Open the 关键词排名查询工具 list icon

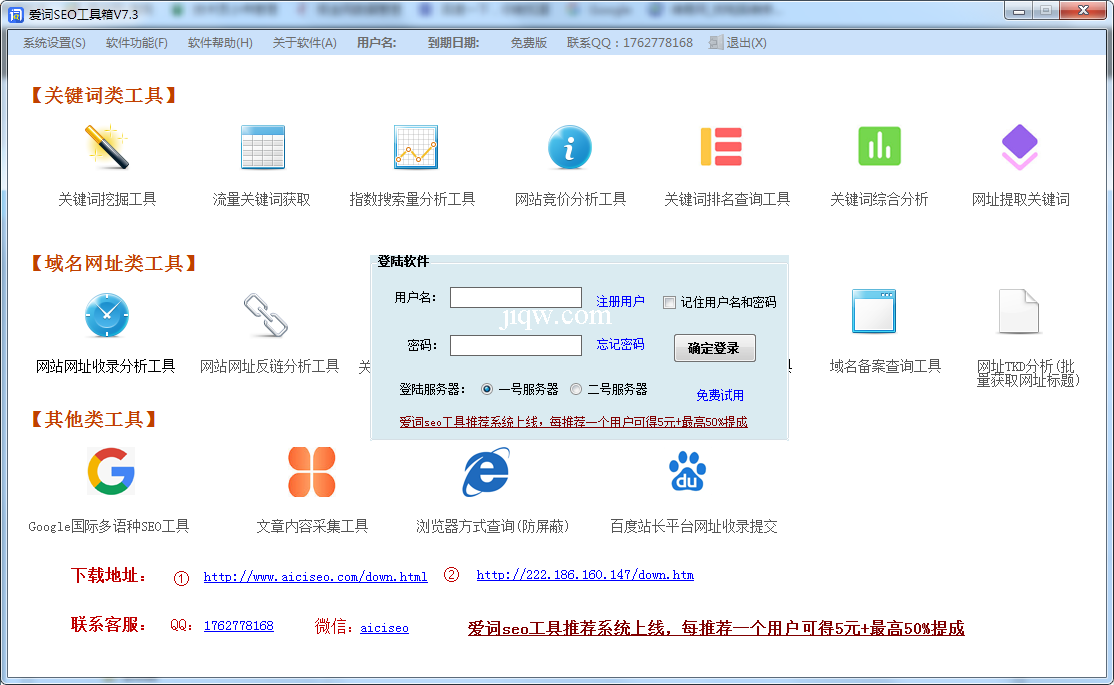(721, 147)
